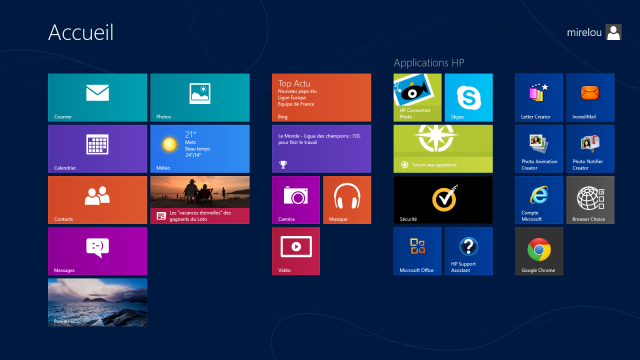
Task: Open the Letter Creator tile
Action: (539, 98)
